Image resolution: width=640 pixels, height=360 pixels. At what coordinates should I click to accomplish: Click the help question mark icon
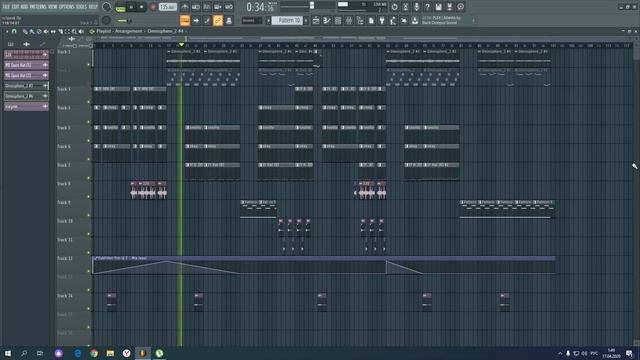[x=427, y=7]
